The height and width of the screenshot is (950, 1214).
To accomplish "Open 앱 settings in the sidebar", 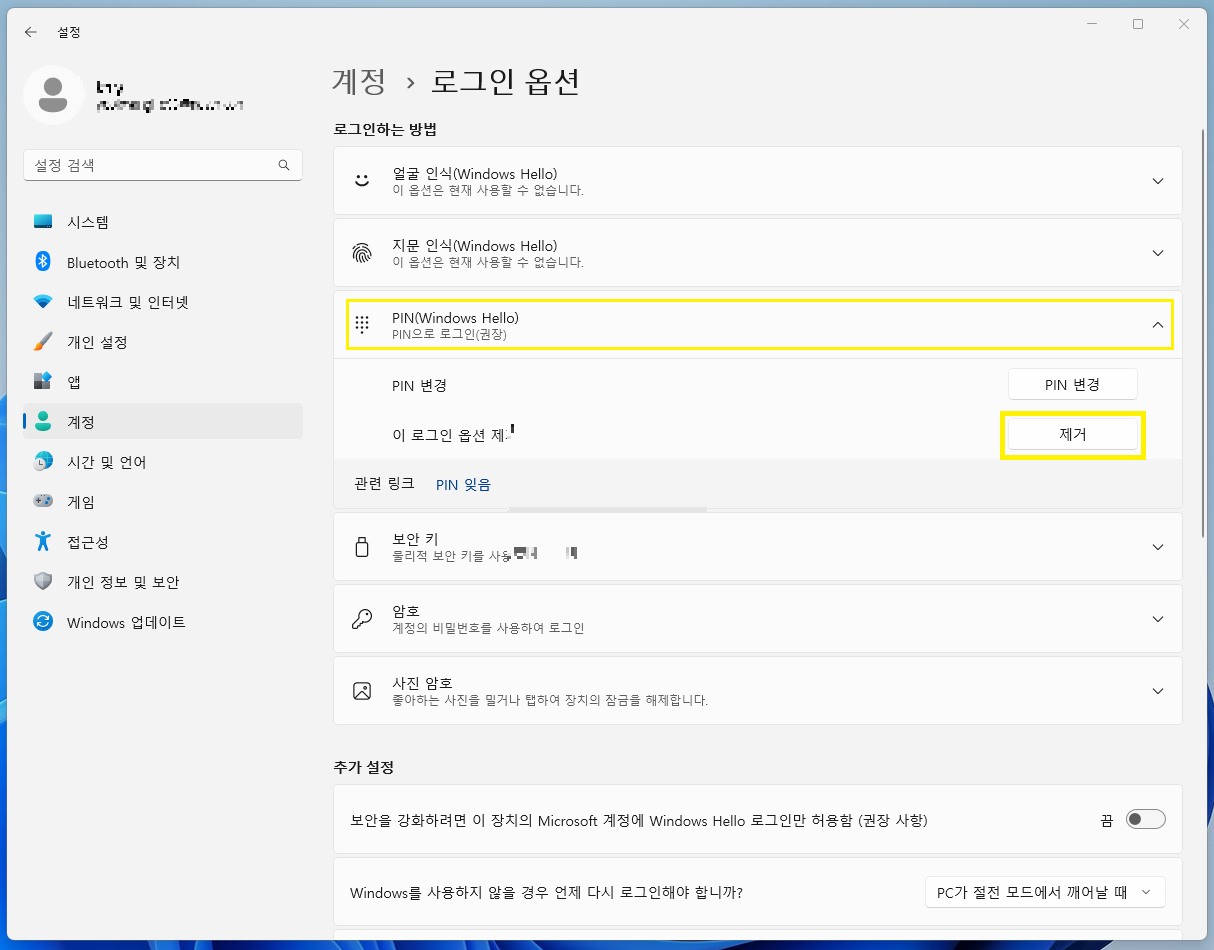I will [x=162, y=382].
